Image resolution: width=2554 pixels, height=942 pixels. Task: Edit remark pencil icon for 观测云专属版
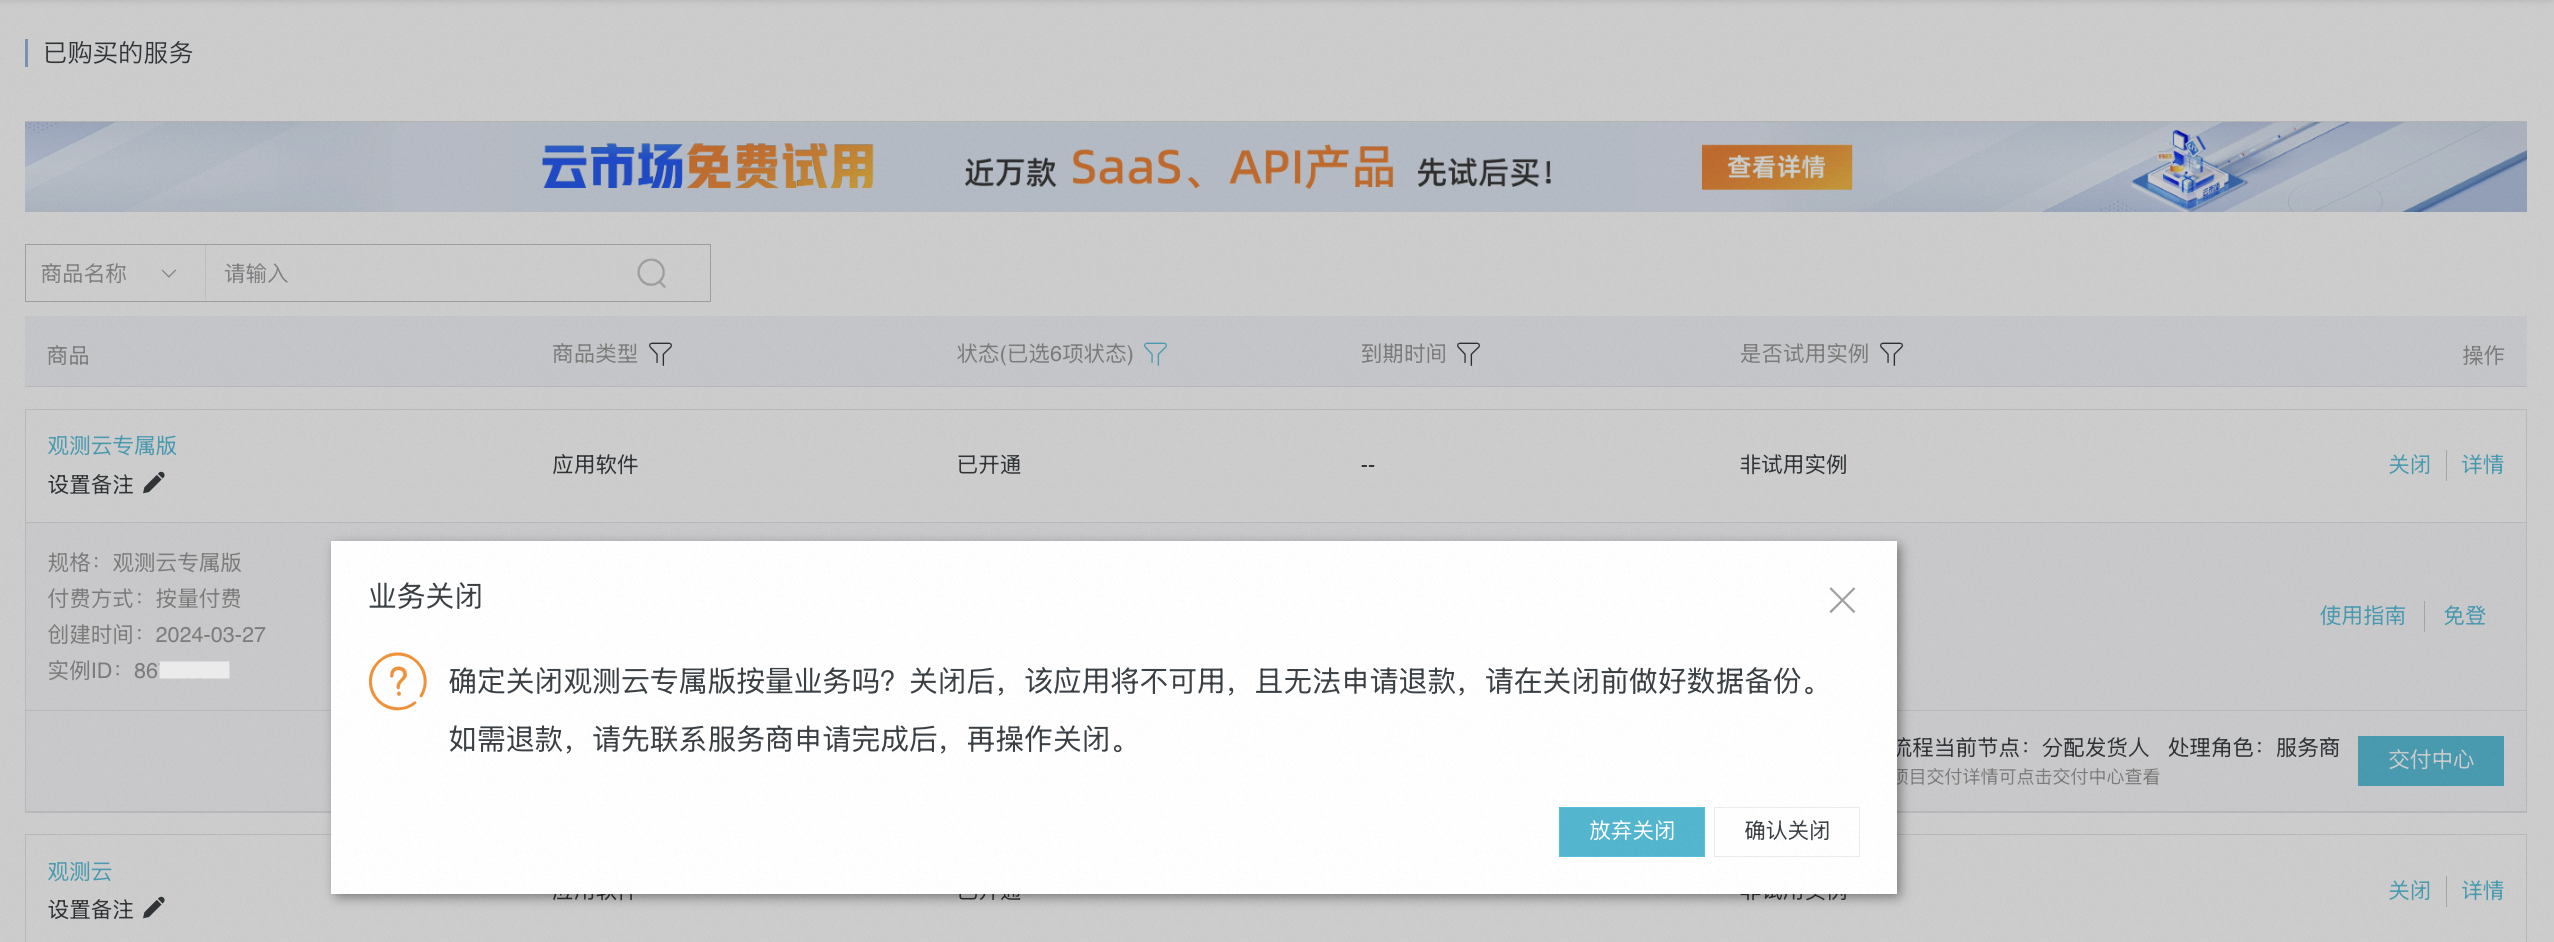[x=154, y=483]
